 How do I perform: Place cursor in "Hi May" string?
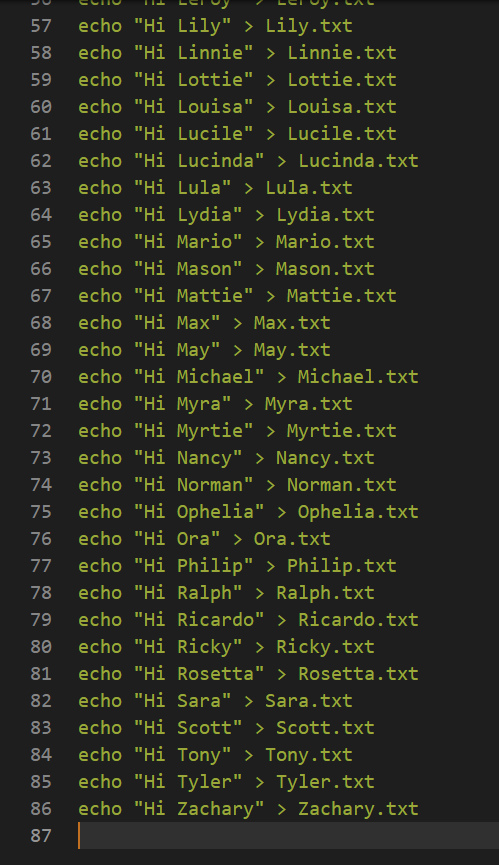click(x=176, y=350)
